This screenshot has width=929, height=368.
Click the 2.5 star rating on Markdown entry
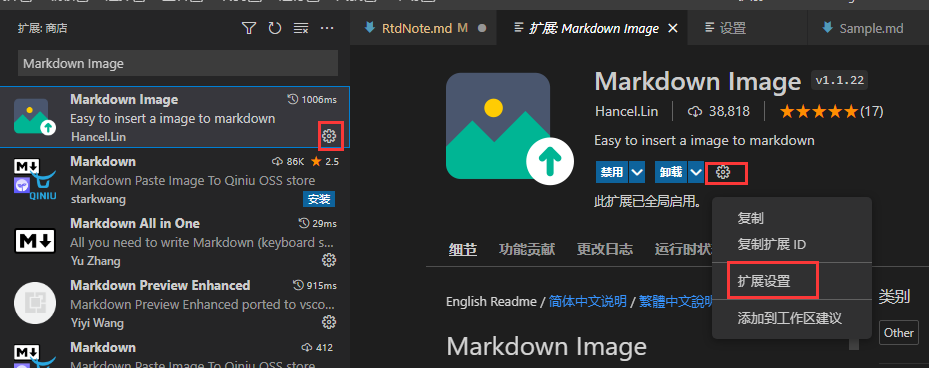click(x=325, y=161)
